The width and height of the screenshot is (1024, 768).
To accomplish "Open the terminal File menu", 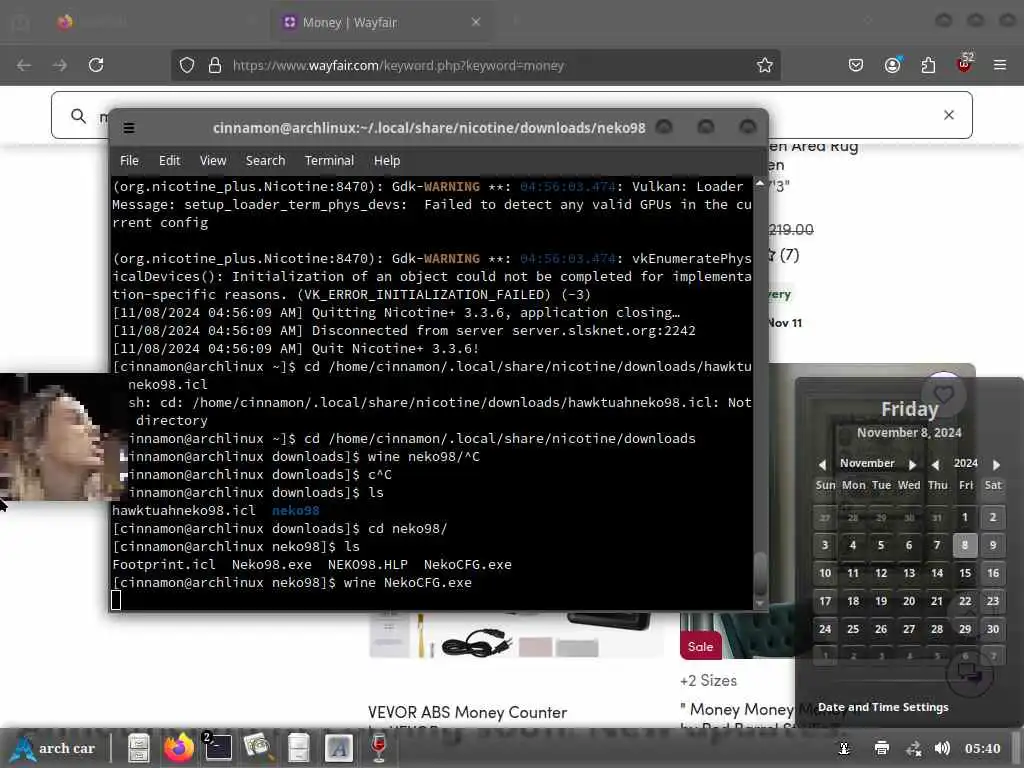I will pyautogui.click(x=129, y=161).
